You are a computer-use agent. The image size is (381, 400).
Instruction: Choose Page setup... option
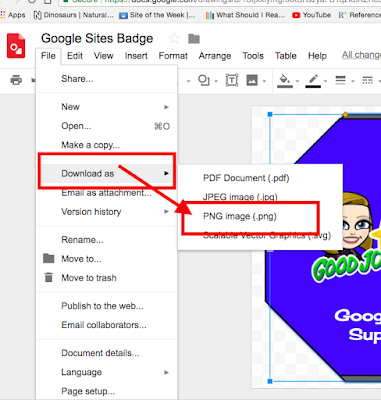pos(106,391)
